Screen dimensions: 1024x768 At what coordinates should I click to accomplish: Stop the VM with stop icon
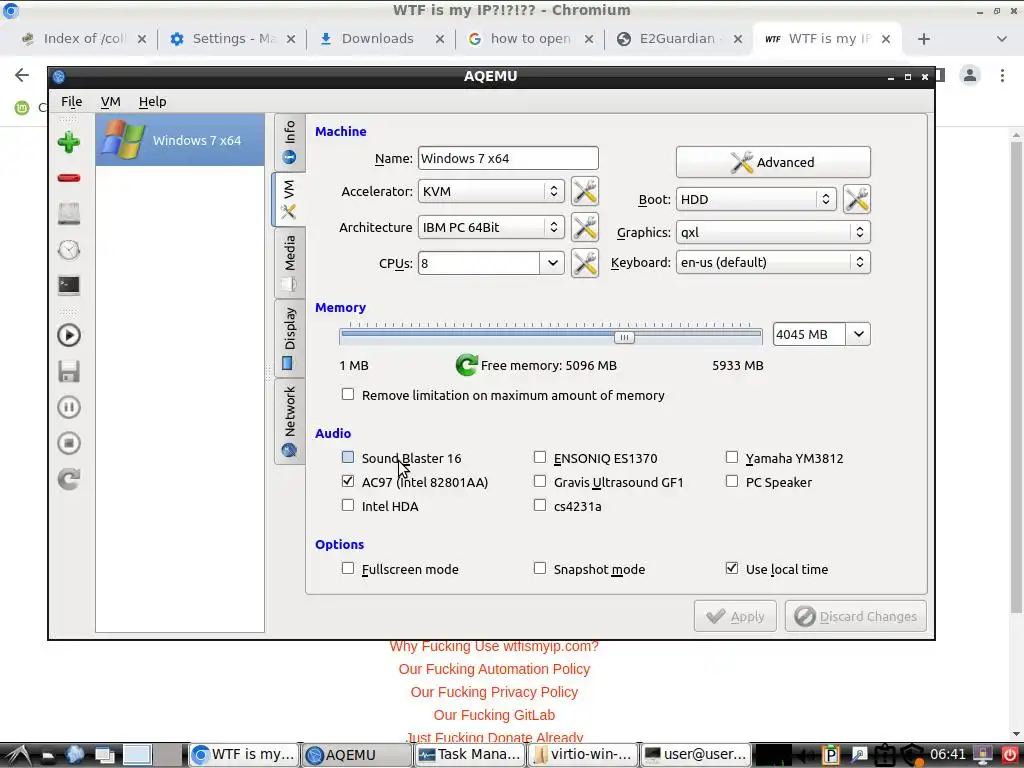click(69, 443)
